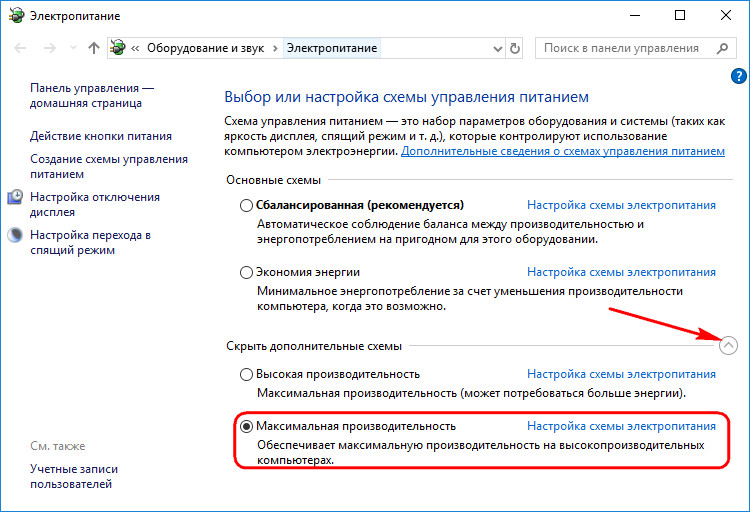Open Создание схемы управления питанием
The height and width of the screenshot is (512, 750).
pos(109,167)
